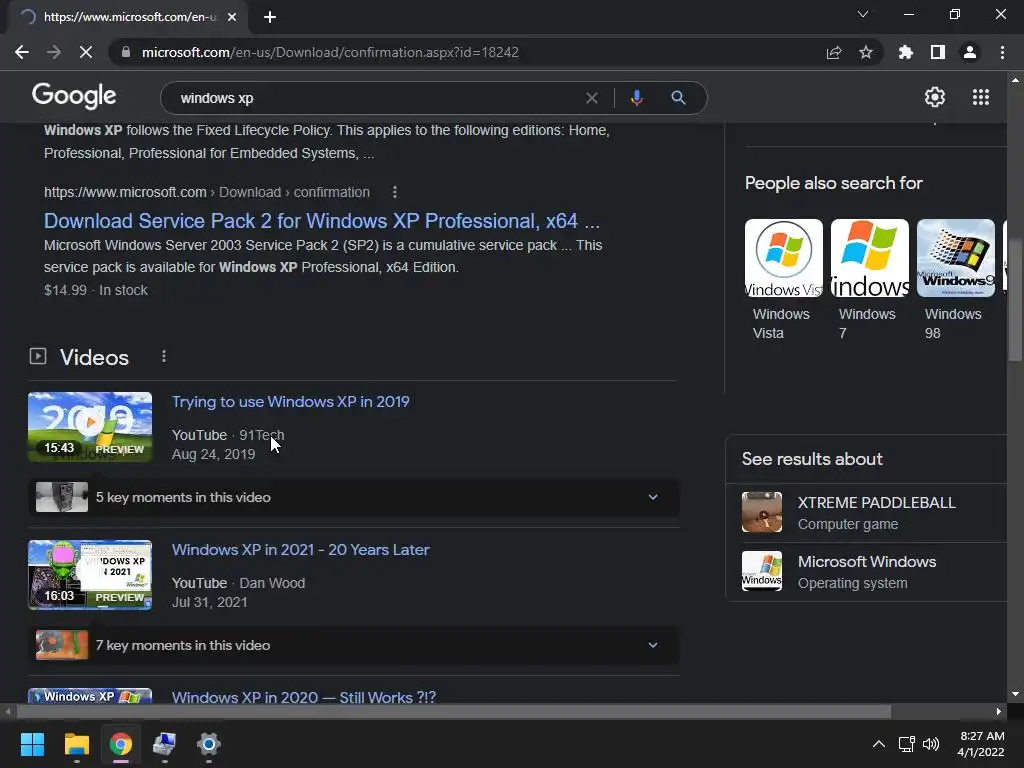Toggle Chrome side panel
1024x768 pixels.
pyautogui.click(x=938, y=52)
